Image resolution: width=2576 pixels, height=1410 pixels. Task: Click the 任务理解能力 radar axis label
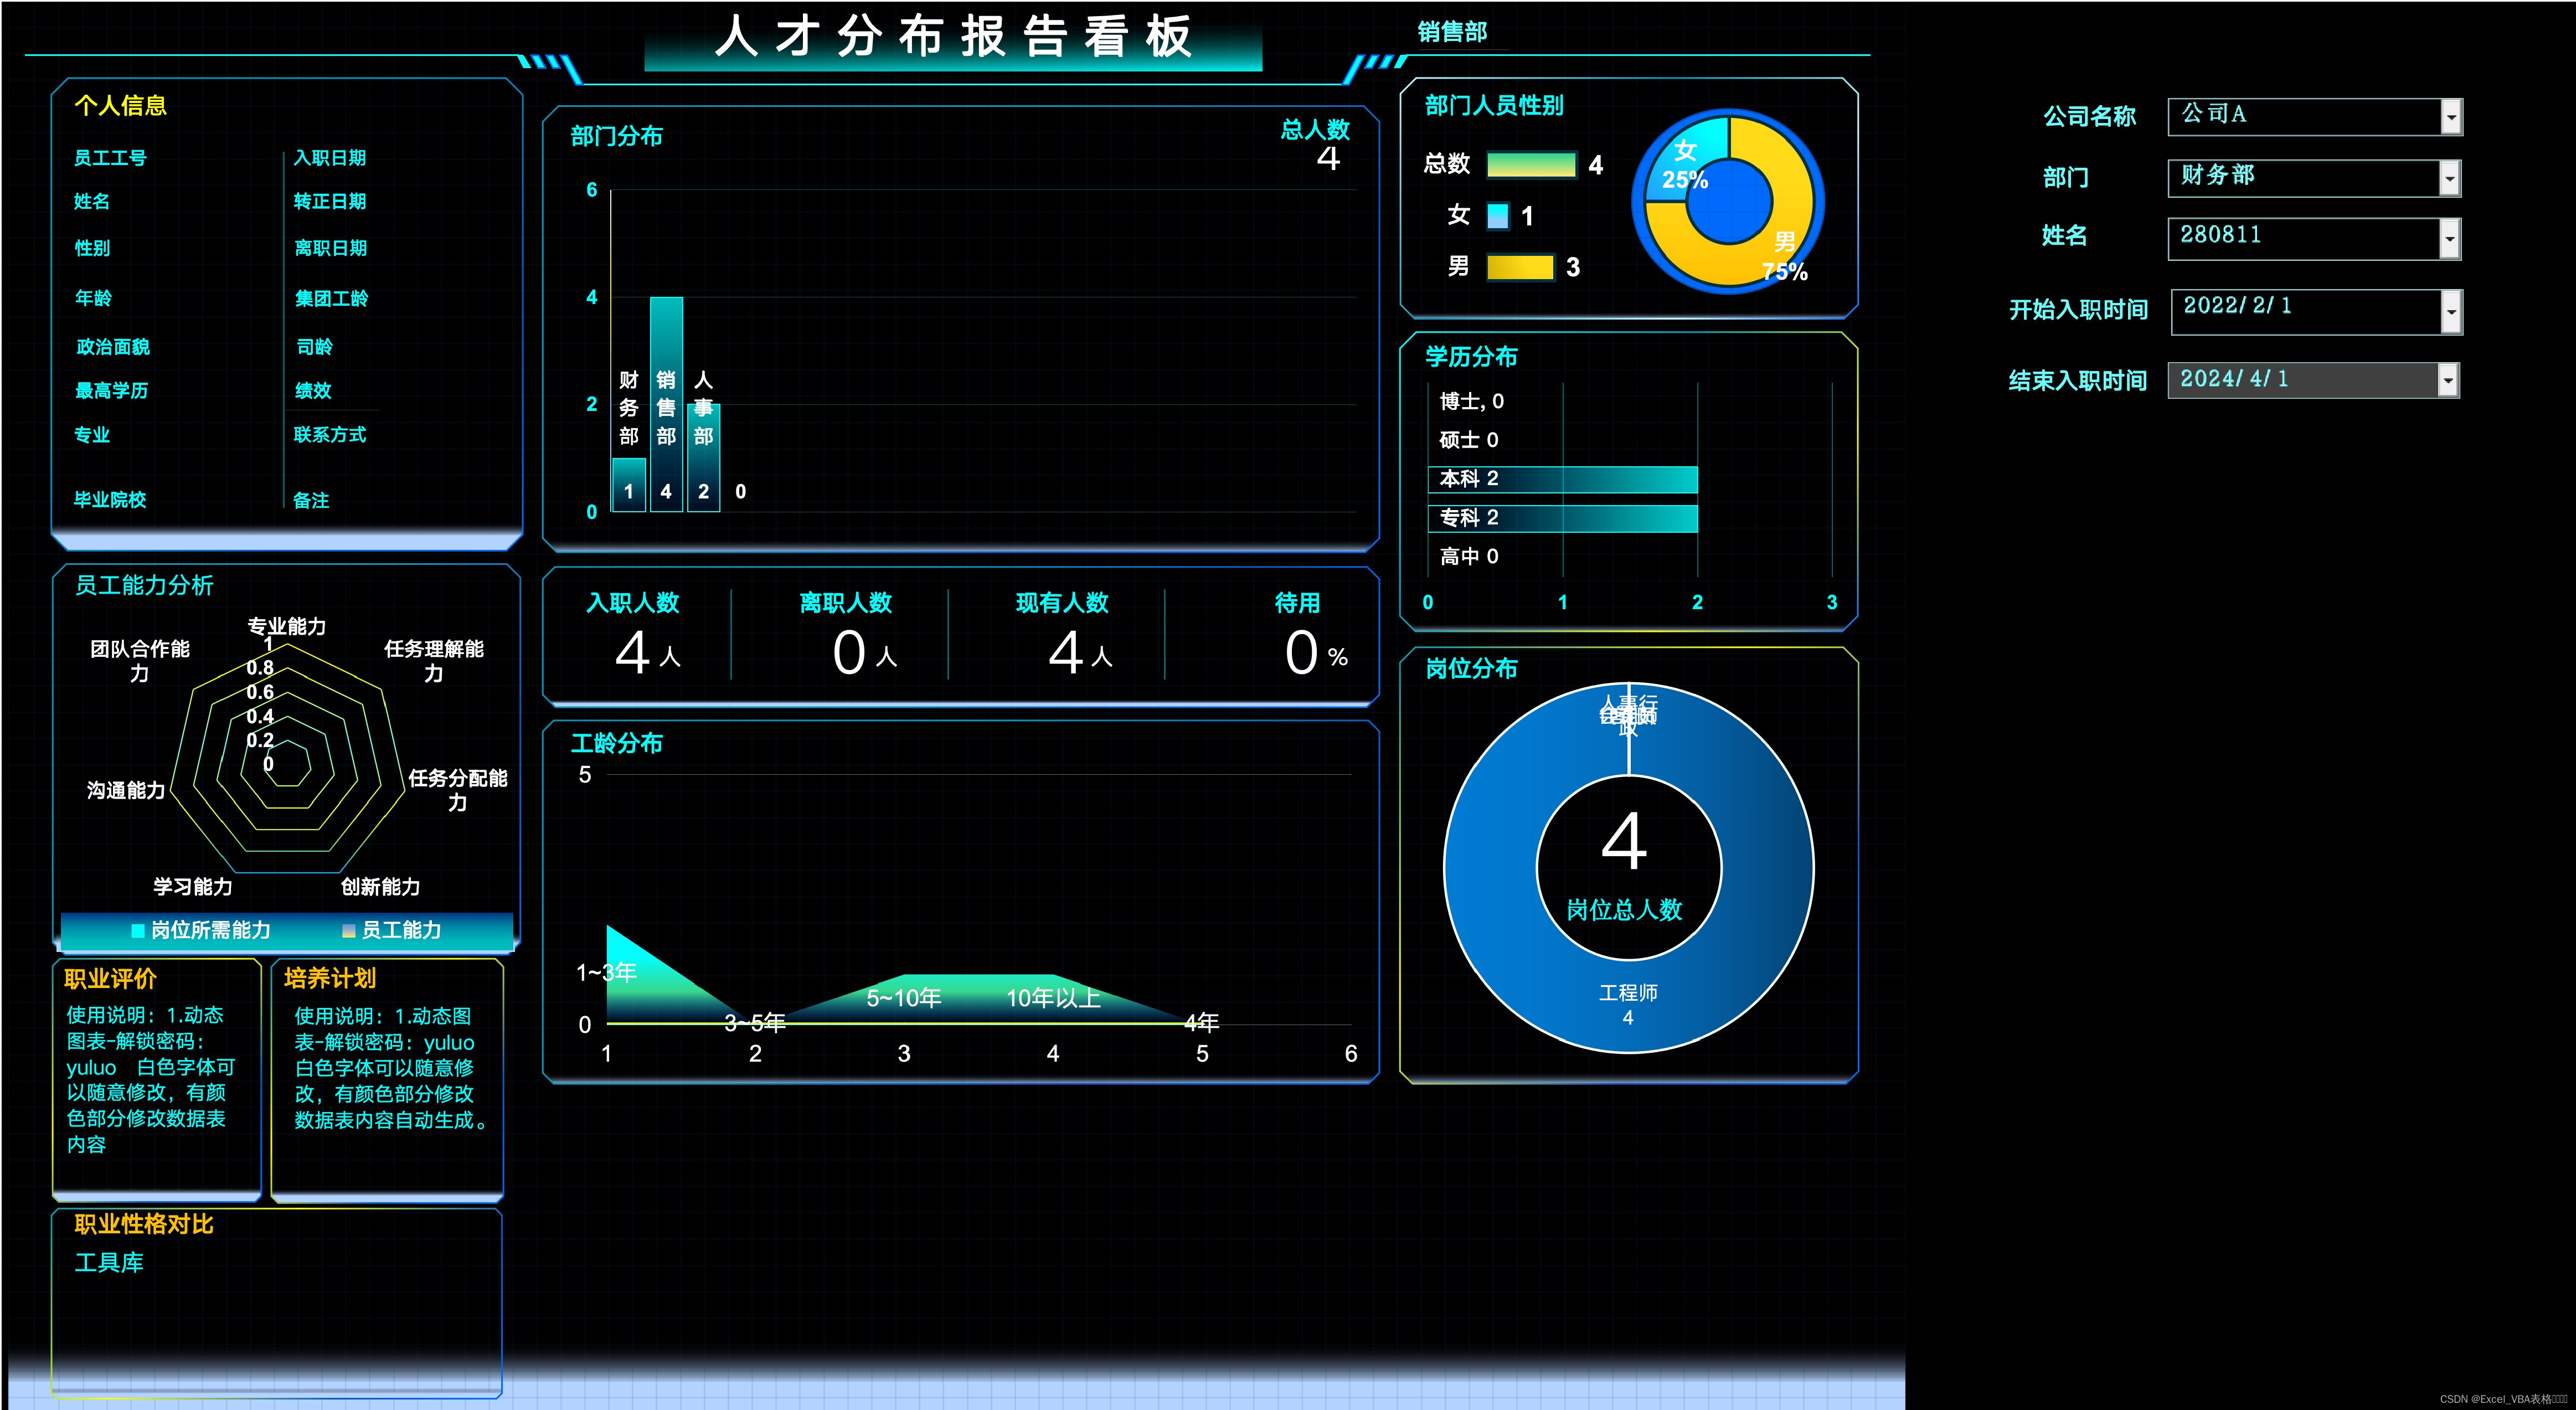(434, 660)
